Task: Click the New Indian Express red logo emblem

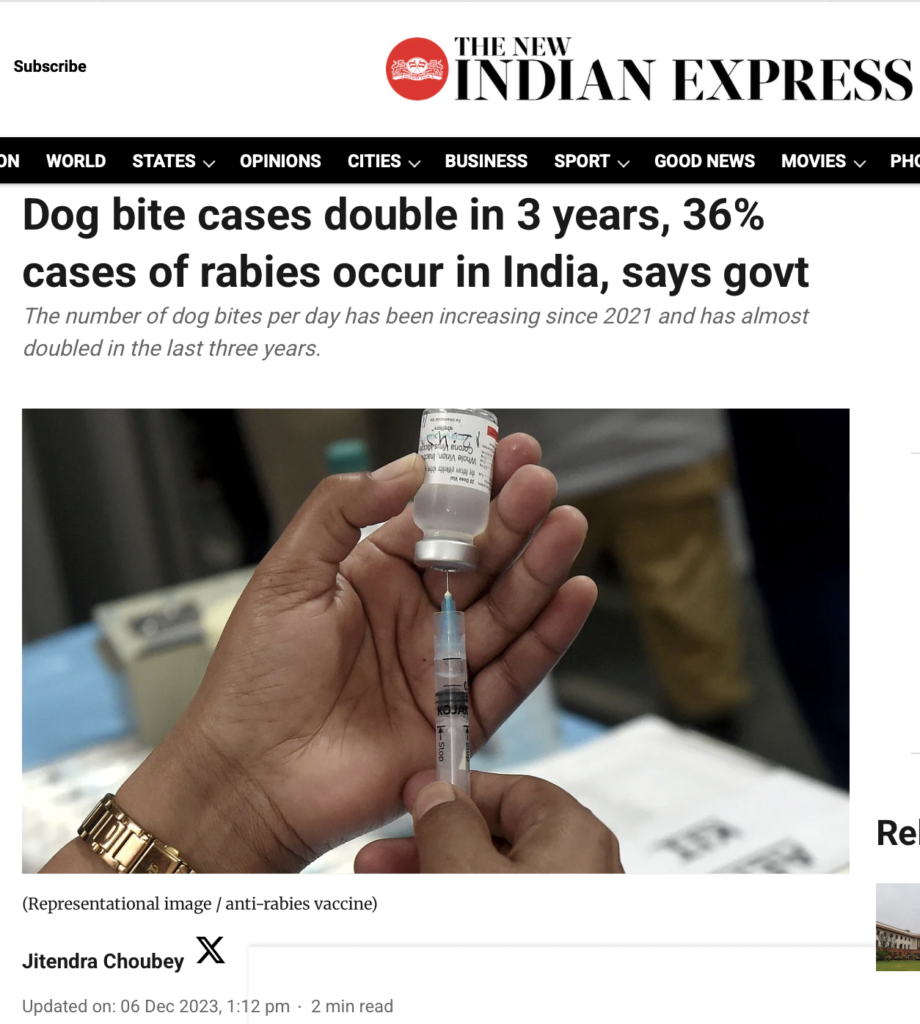Action: pos(417,69)
